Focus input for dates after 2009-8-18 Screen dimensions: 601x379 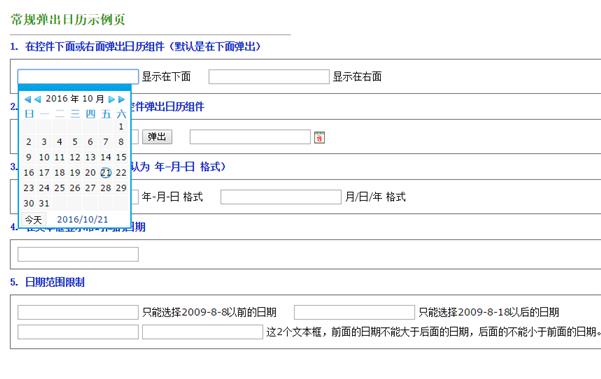tap(354, 312)
